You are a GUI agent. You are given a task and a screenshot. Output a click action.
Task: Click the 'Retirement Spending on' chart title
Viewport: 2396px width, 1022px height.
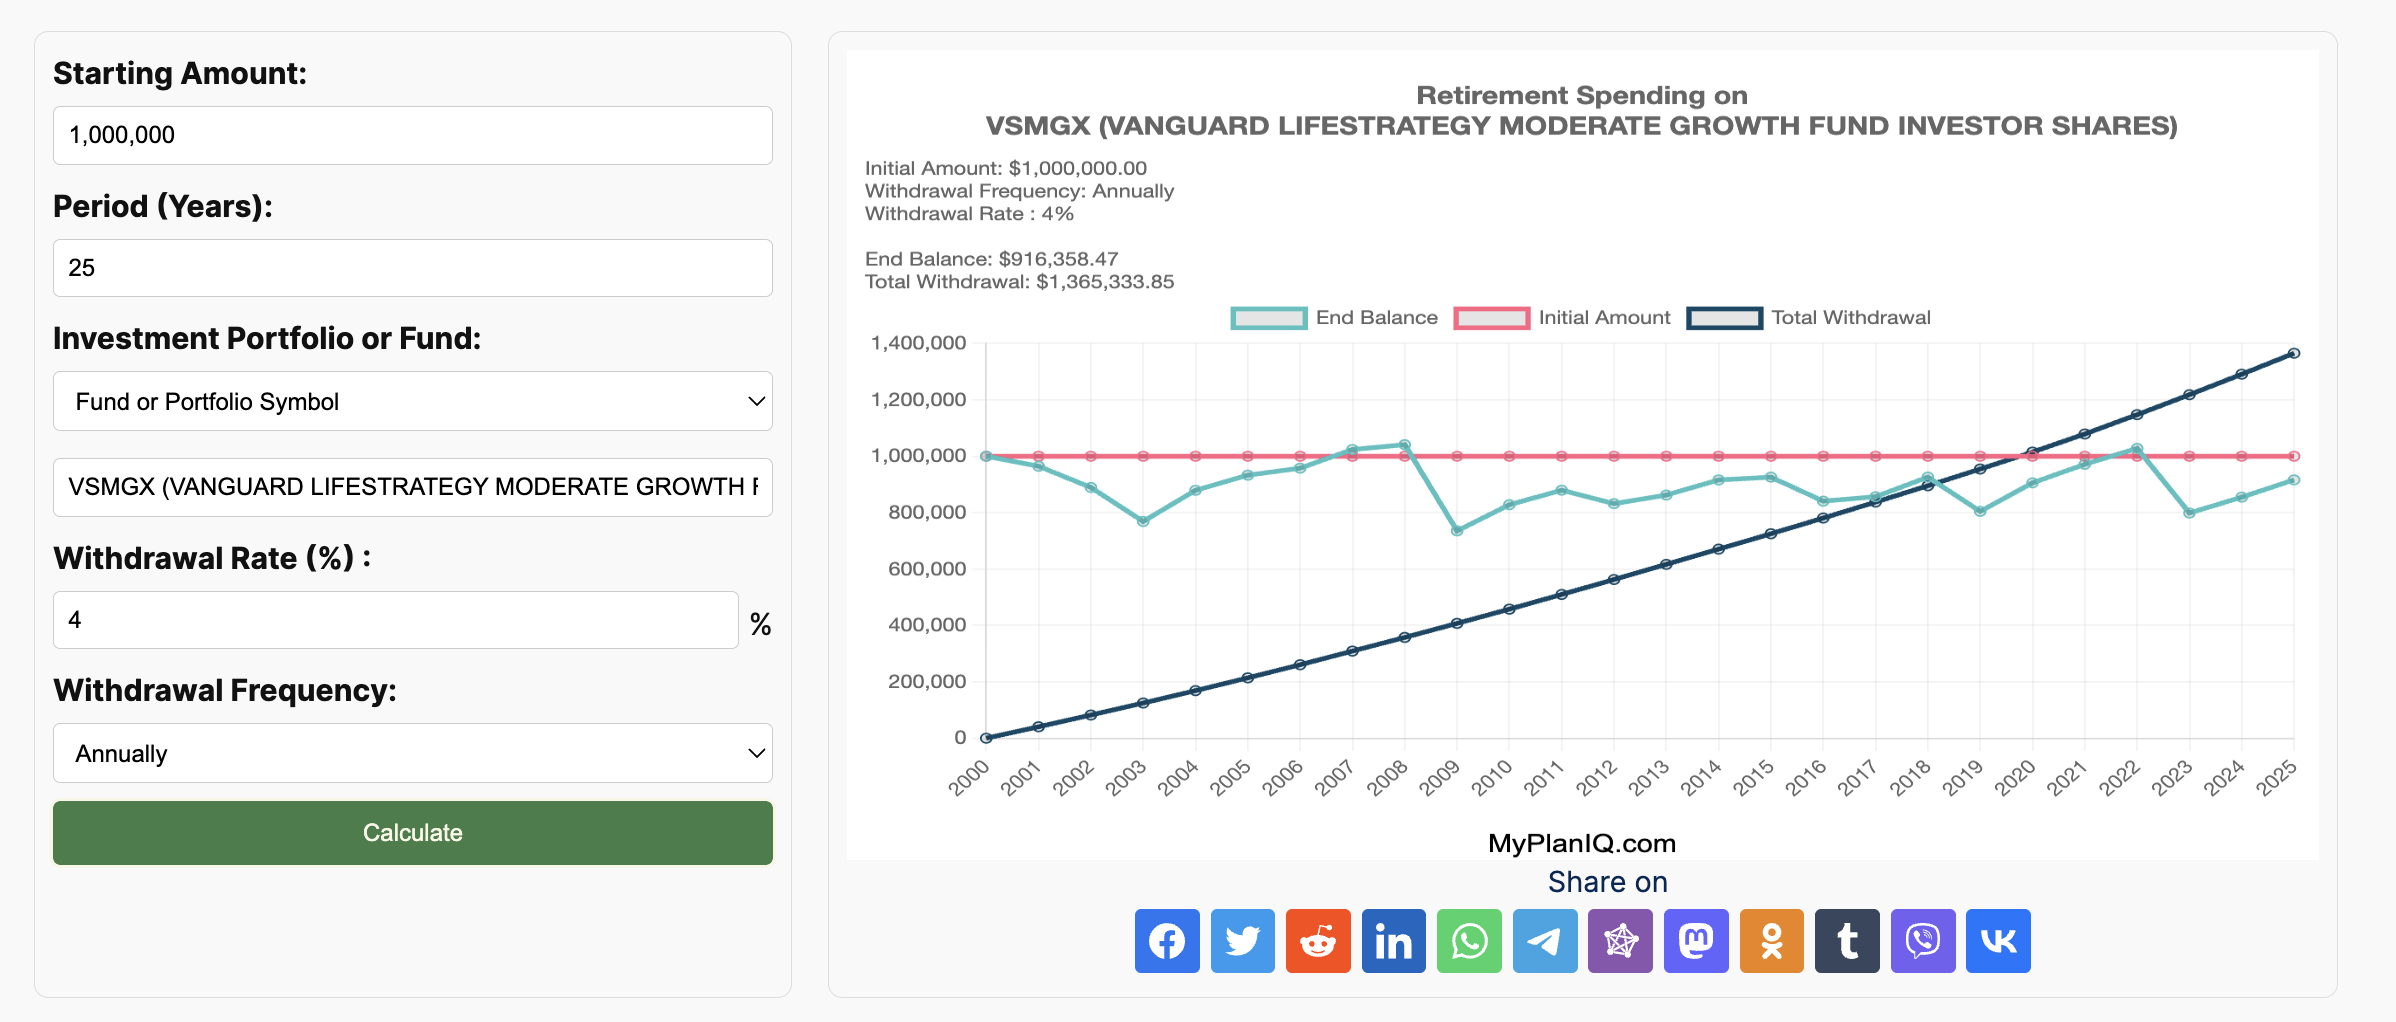coord(1582,95)
